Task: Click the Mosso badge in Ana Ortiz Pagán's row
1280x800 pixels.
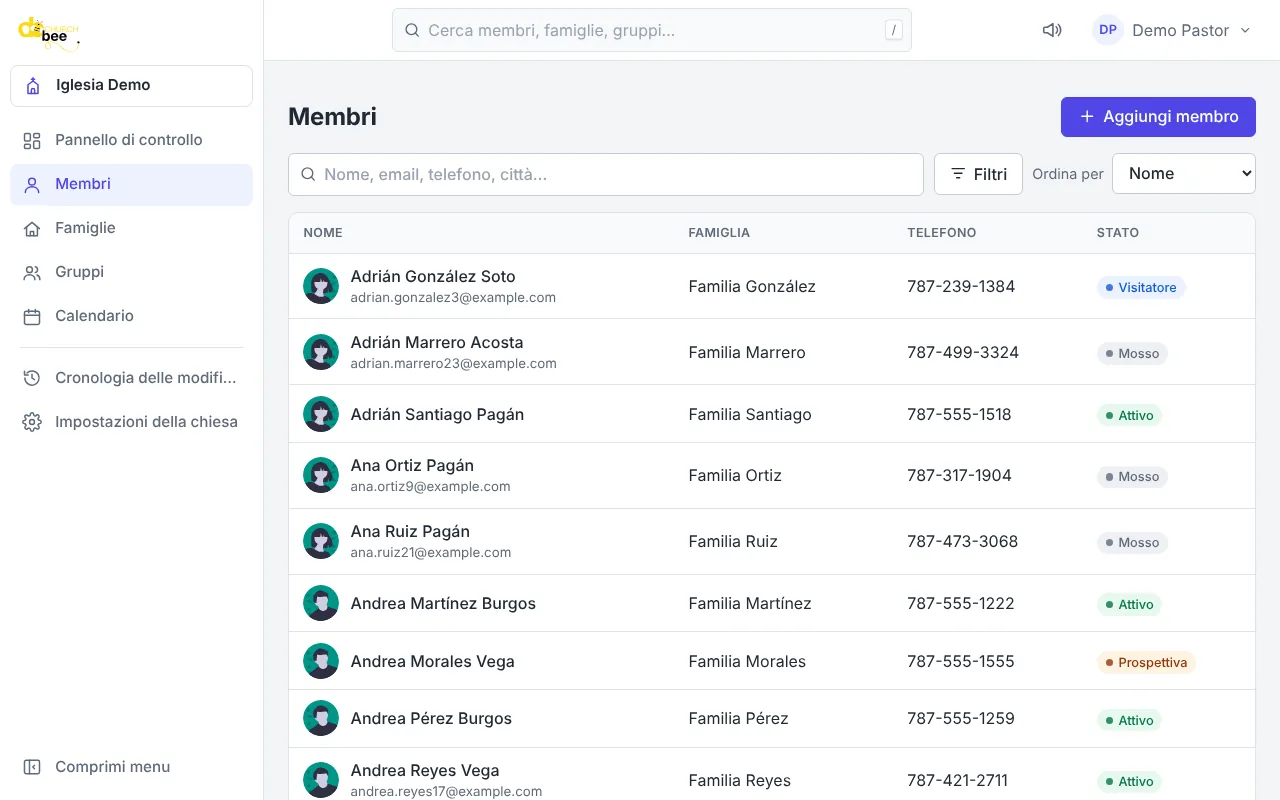Action: pyautogui.click(x=1132, y=476)
